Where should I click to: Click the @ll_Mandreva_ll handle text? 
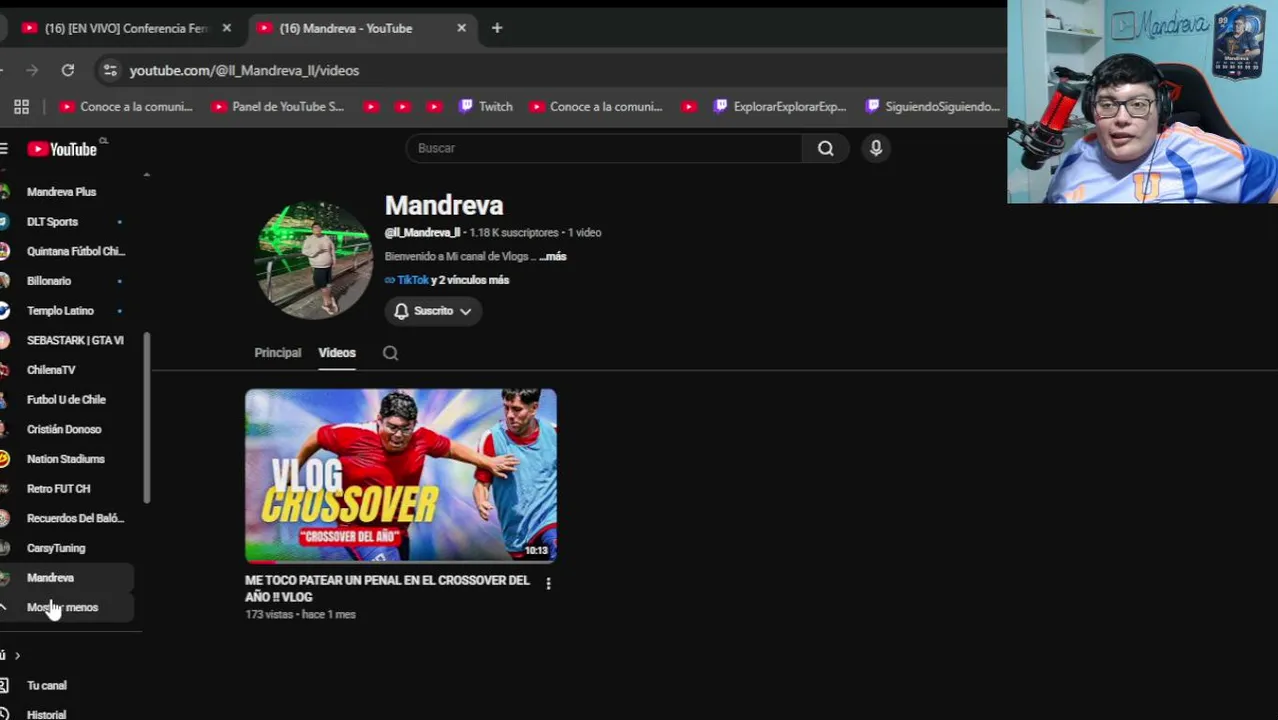422,232
